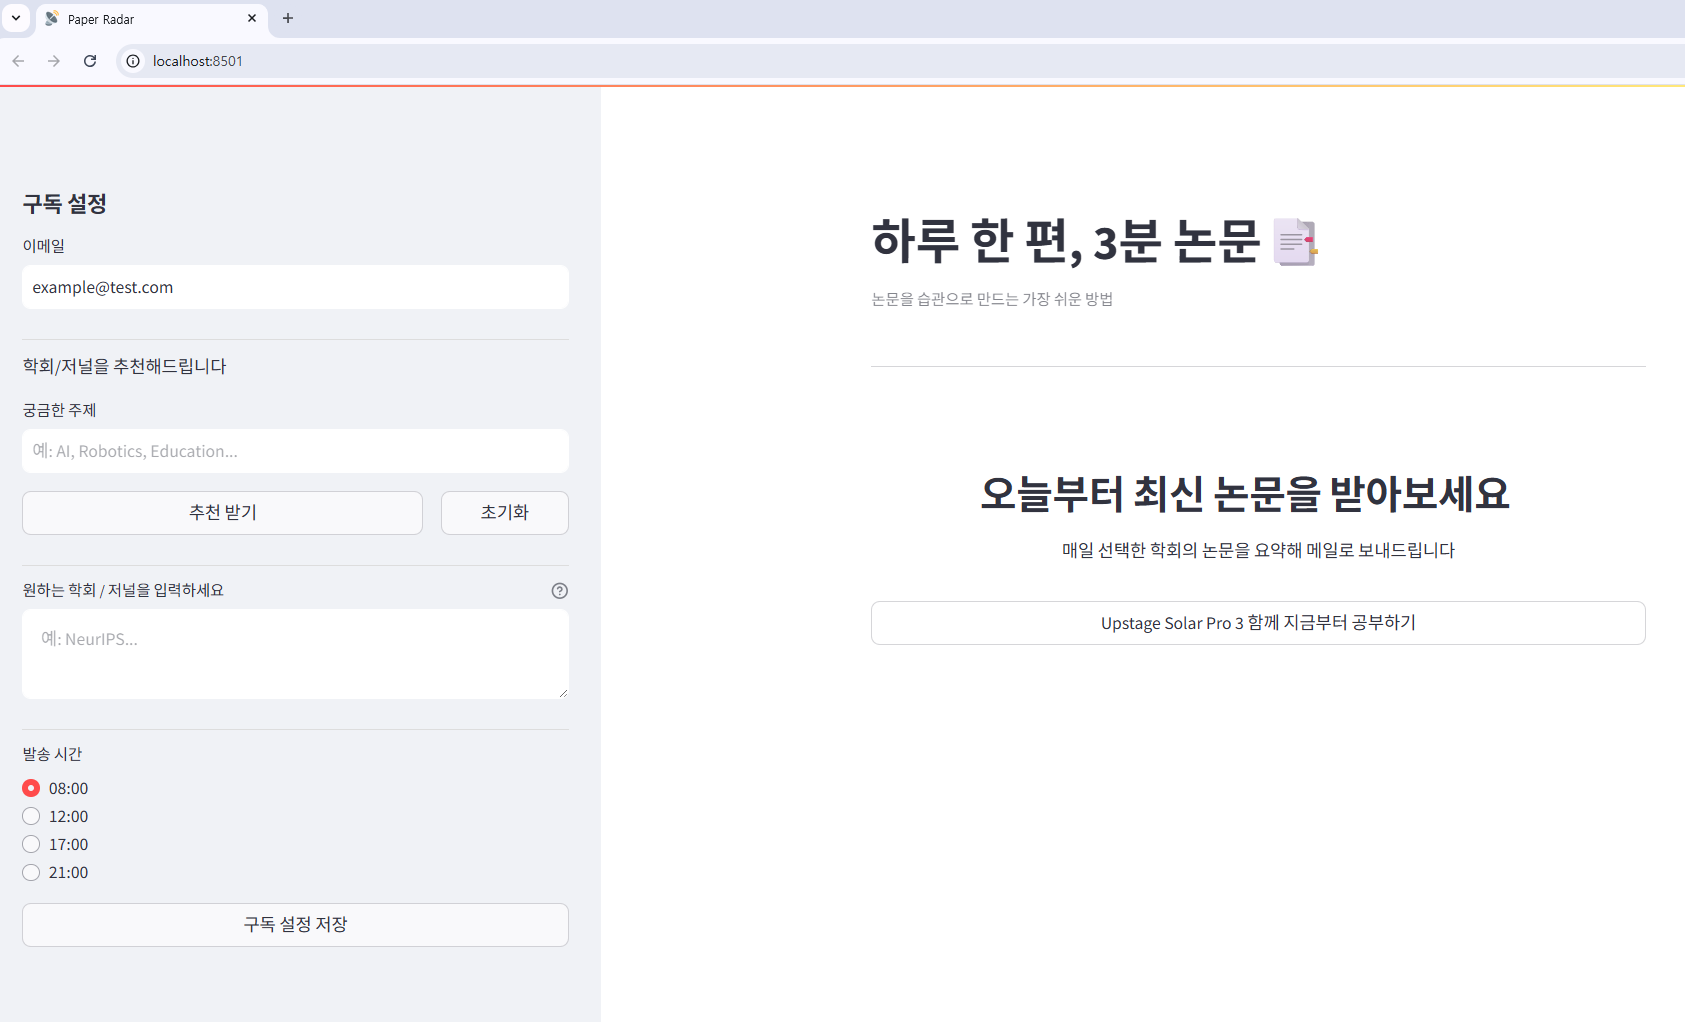Image resolution: width=1685 pixels, height=1022 pixels.
Task: Click the paper document emoji beside the title
Action: pyautogui.click(x=1295, y=242)
